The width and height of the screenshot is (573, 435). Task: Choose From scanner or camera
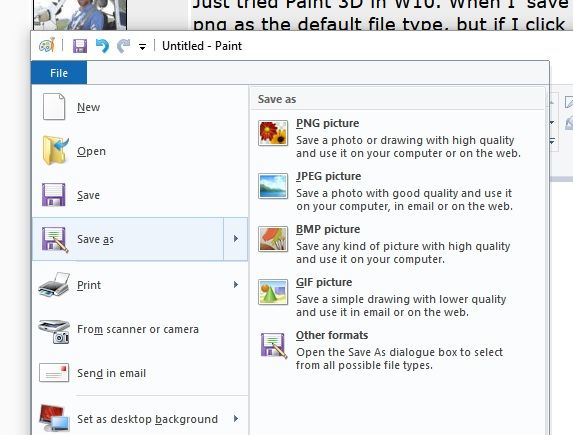point(140,329)
